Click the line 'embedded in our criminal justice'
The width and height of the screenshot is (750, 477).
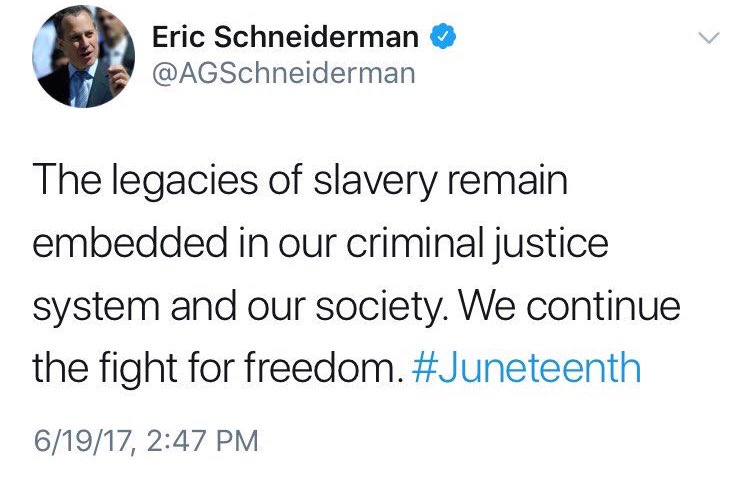click(x=320, y=244)
